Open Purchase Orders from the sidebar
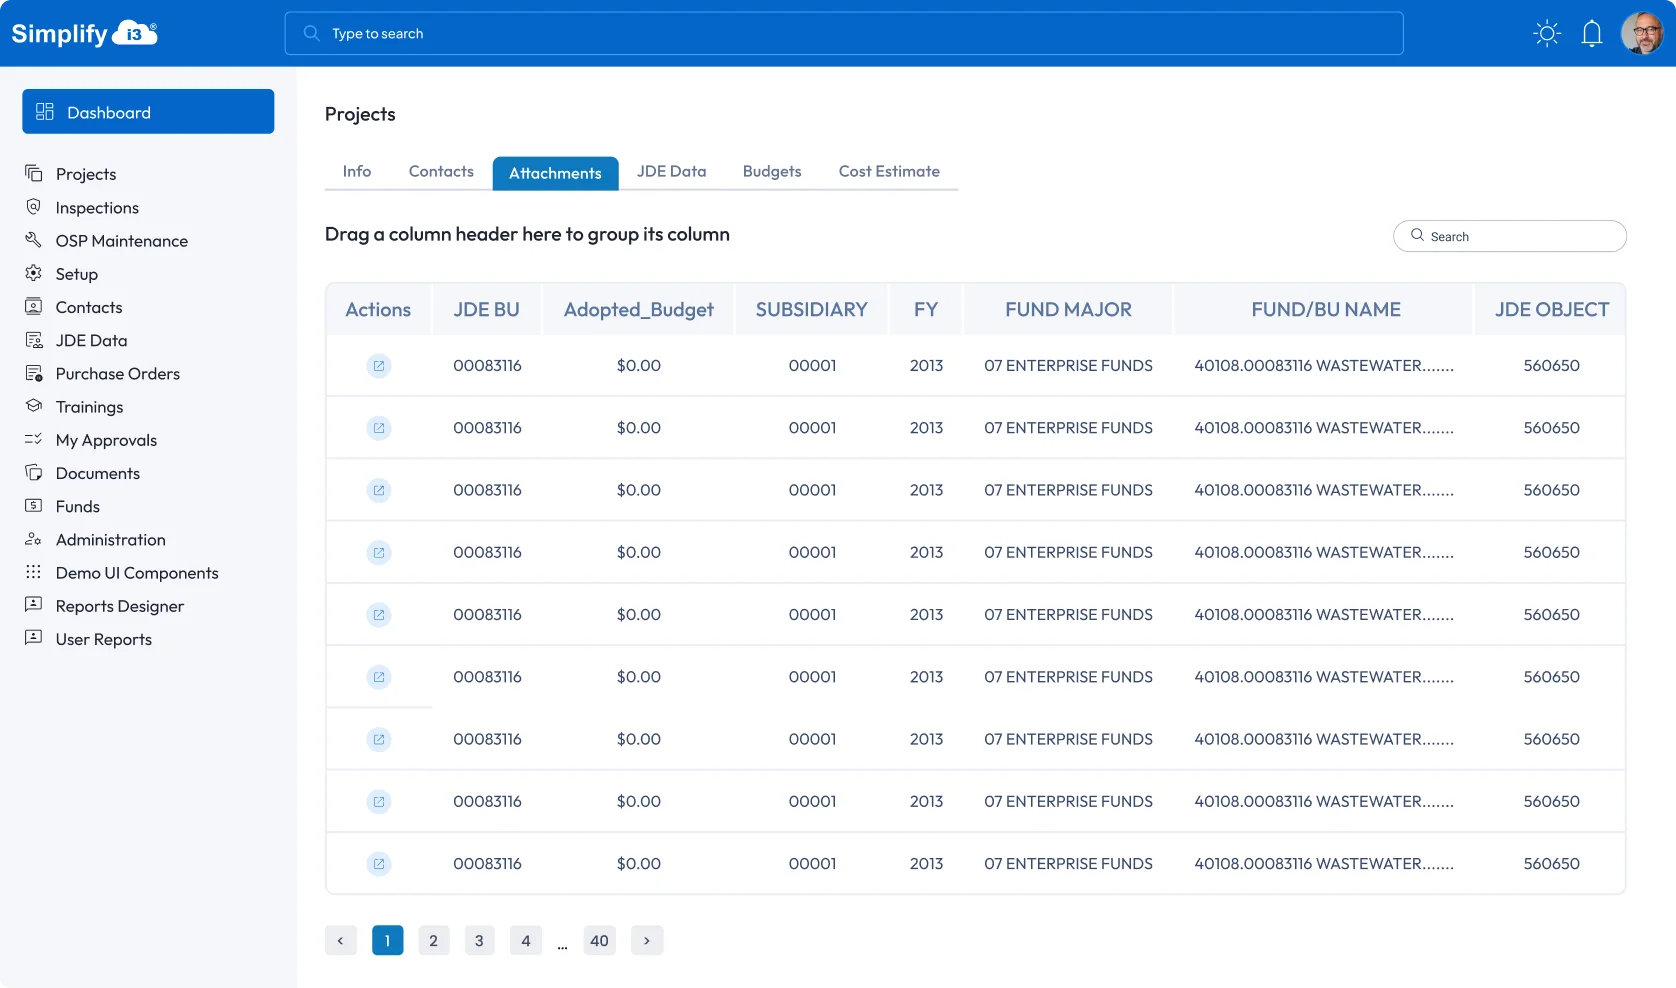The image size is (1676, 988). coord(117,374)
